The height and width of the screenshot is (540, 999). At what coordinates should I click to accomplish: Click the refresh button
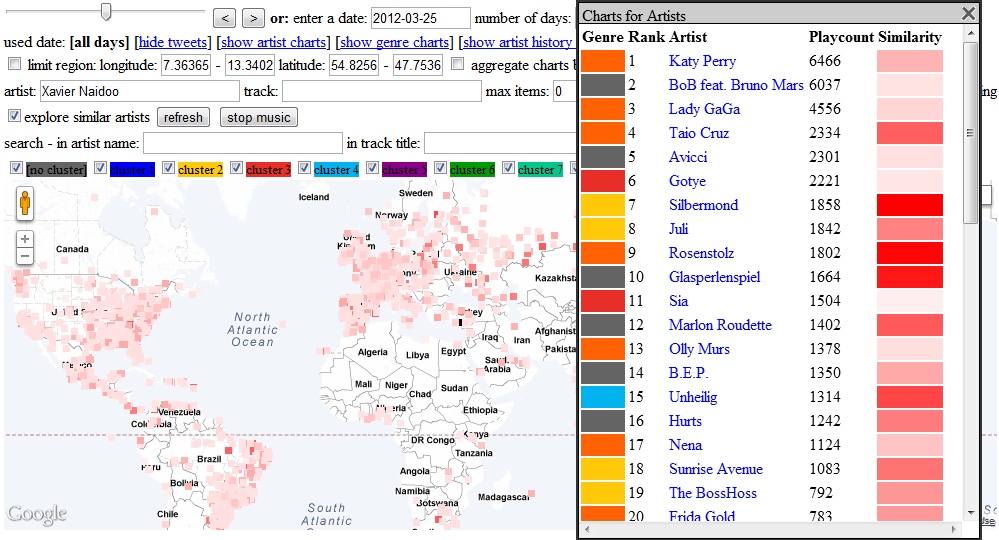pyautogui.click(x=183, y=117)
